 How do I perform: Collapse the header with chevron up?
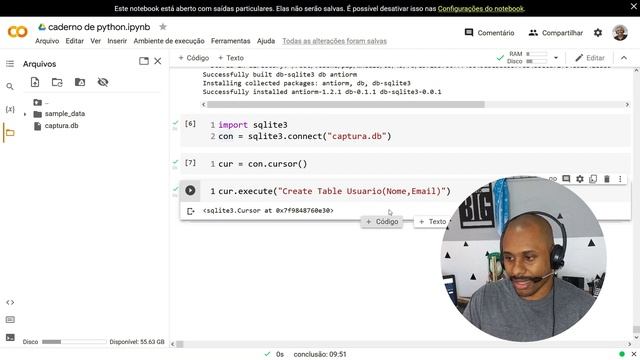pos(624,58)
